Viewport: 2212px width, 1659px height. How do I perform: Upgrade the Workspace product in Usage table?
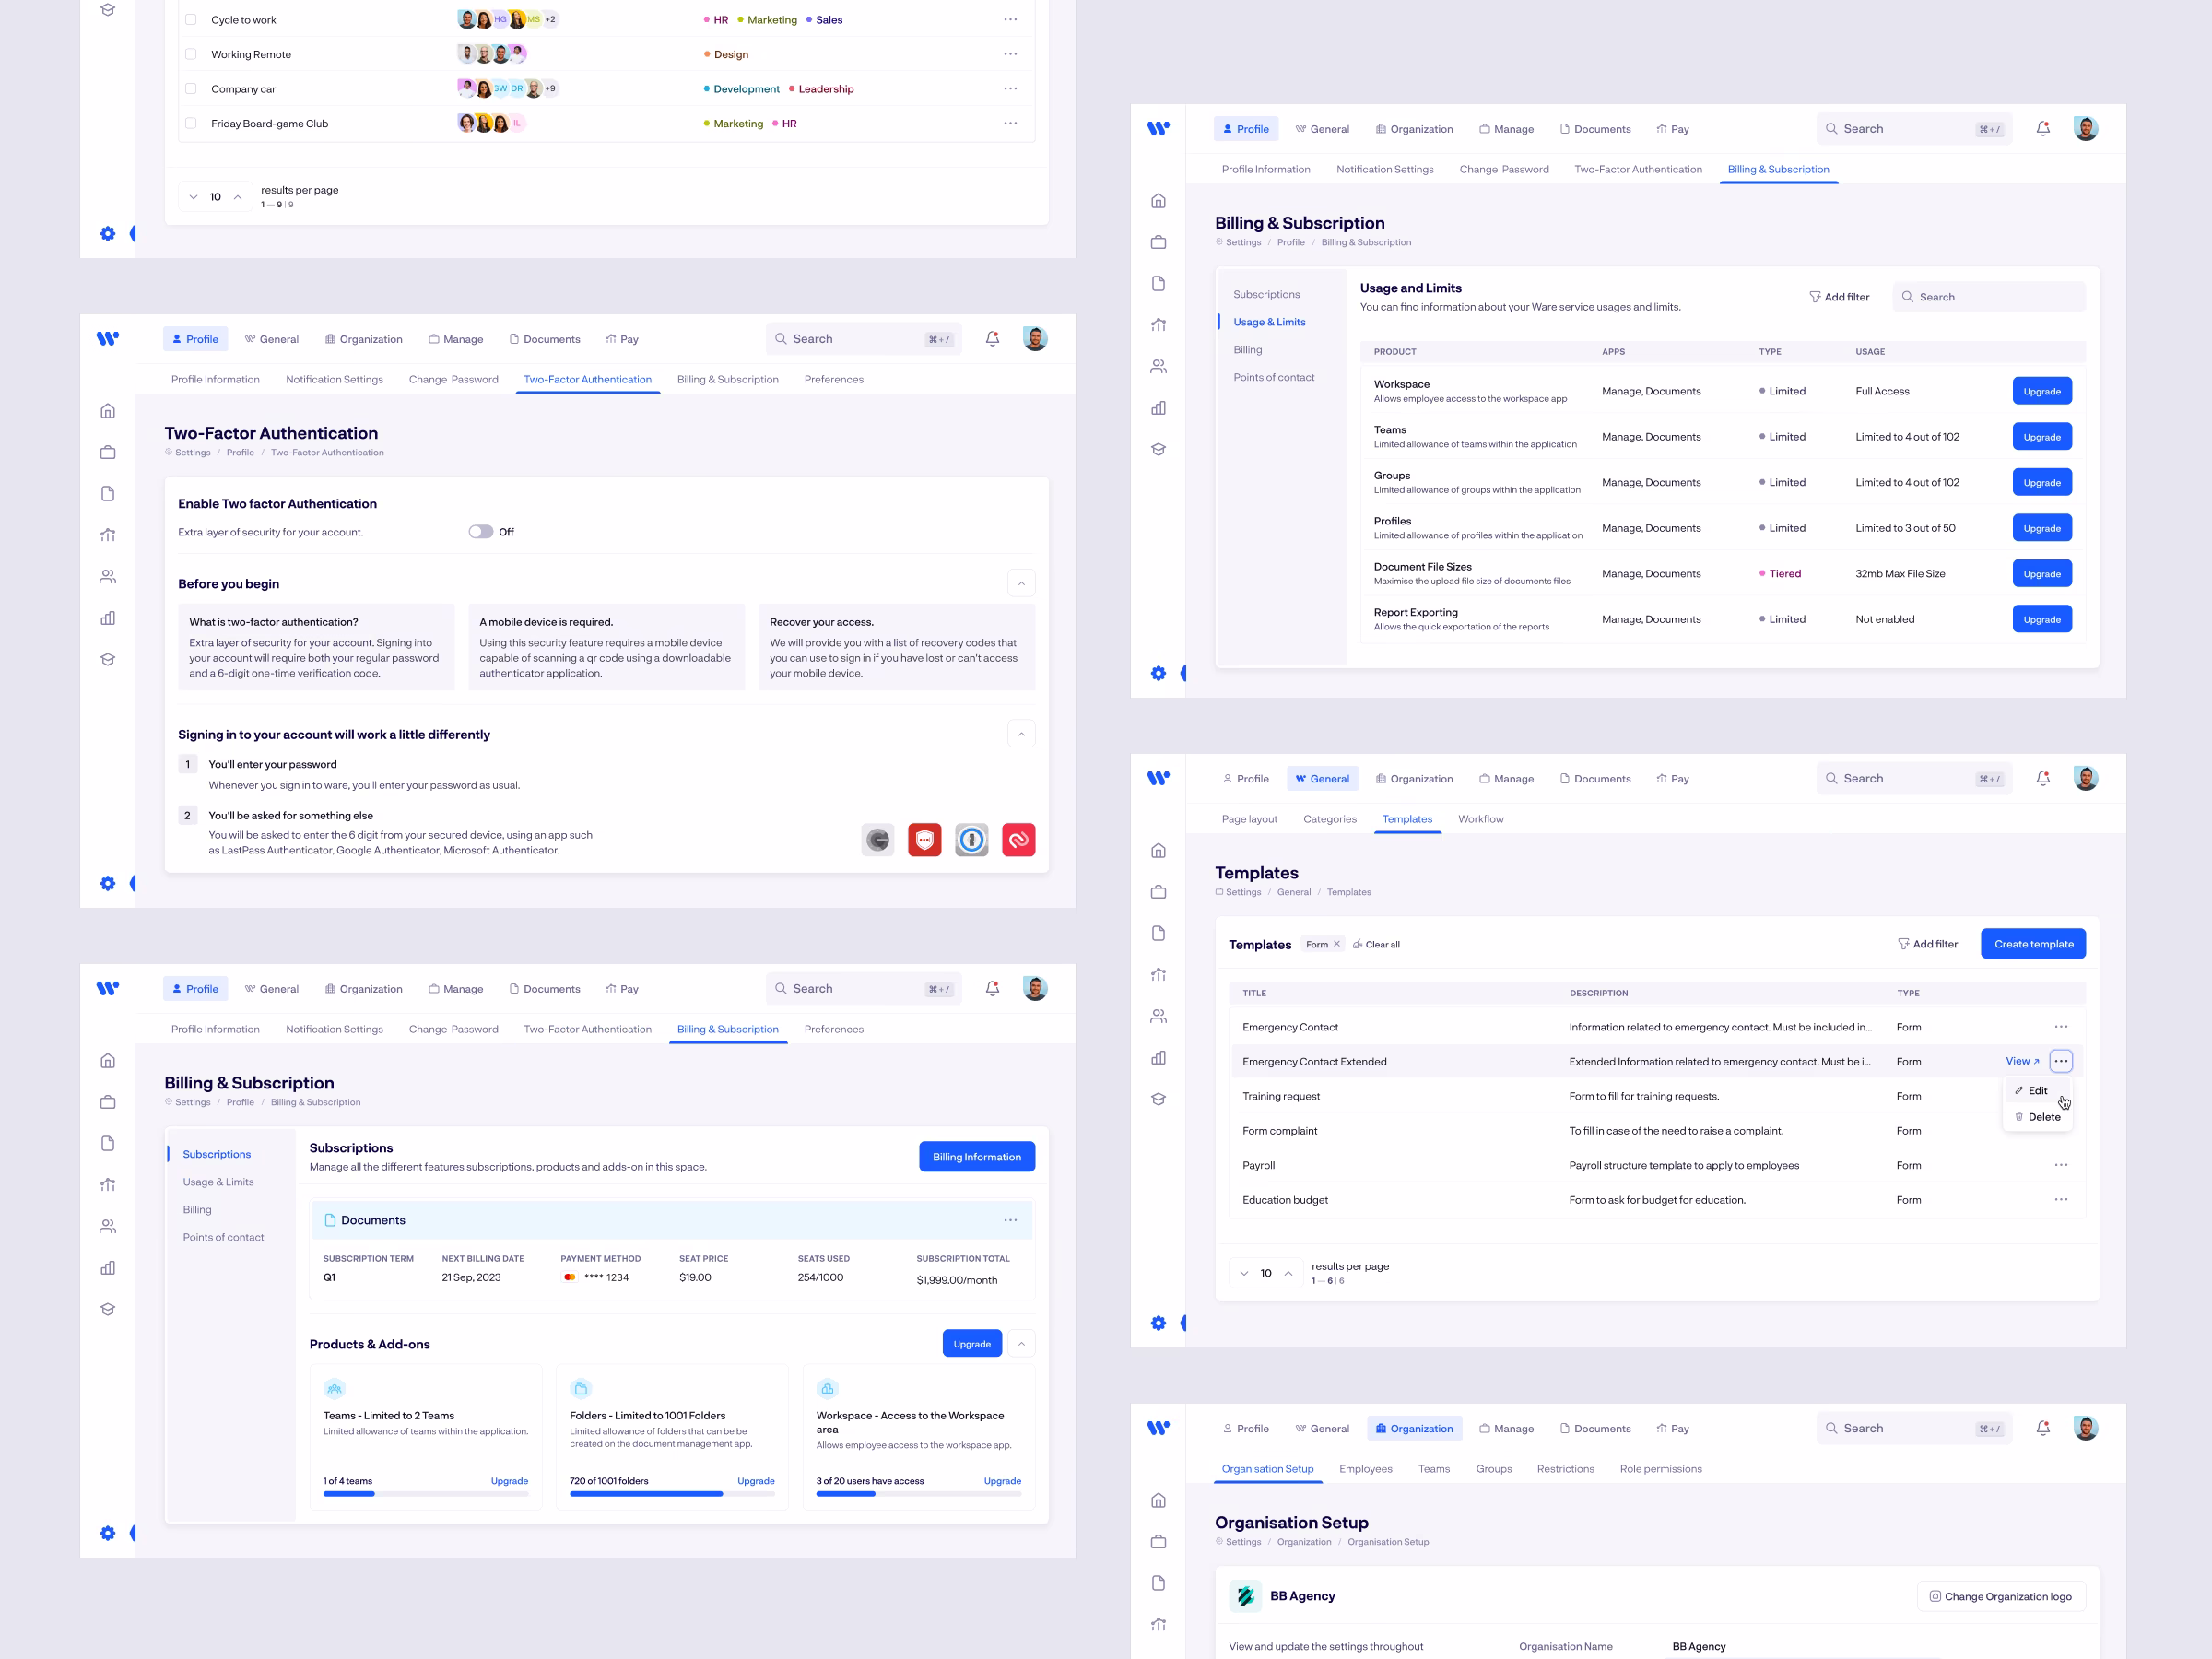[2042, 391]
